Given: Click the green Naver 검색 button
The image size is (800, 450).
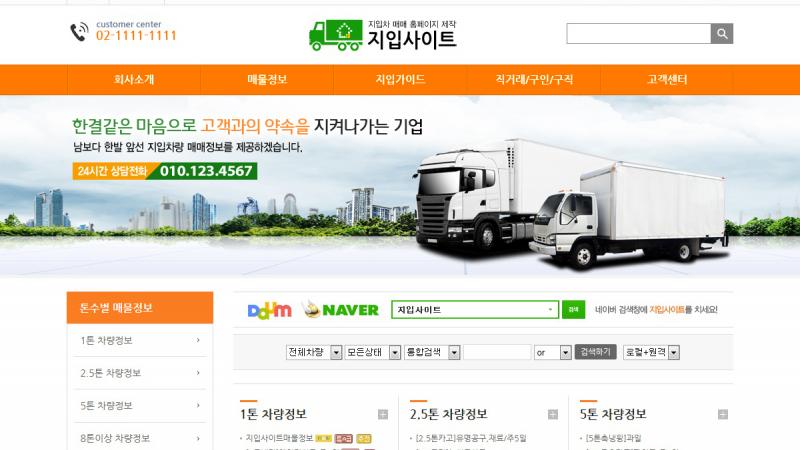Looking at the screenshot, I should [573, 310].
